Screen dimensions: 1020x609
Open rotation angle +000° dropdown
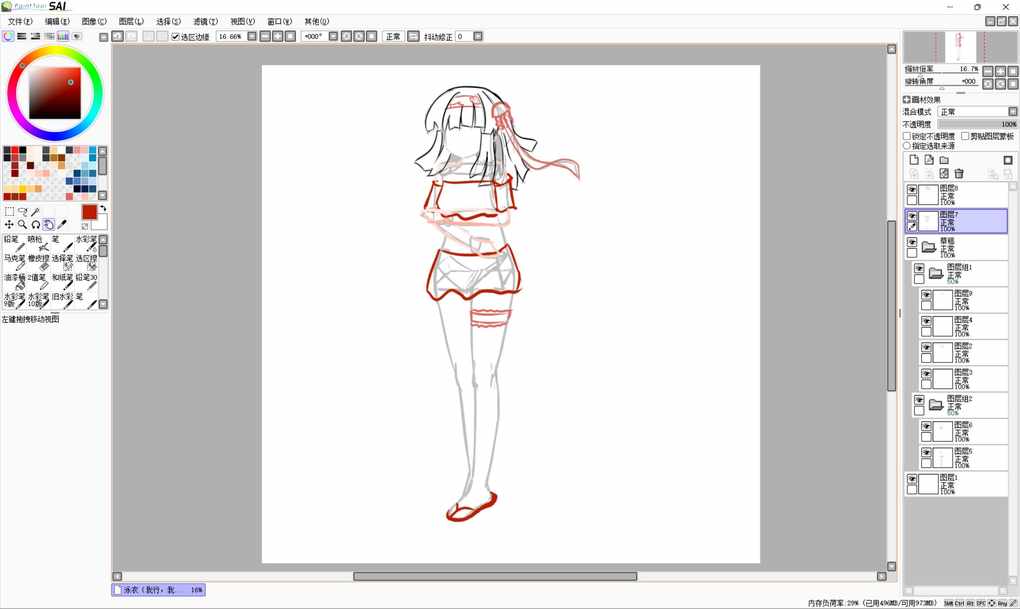point(333,36)
